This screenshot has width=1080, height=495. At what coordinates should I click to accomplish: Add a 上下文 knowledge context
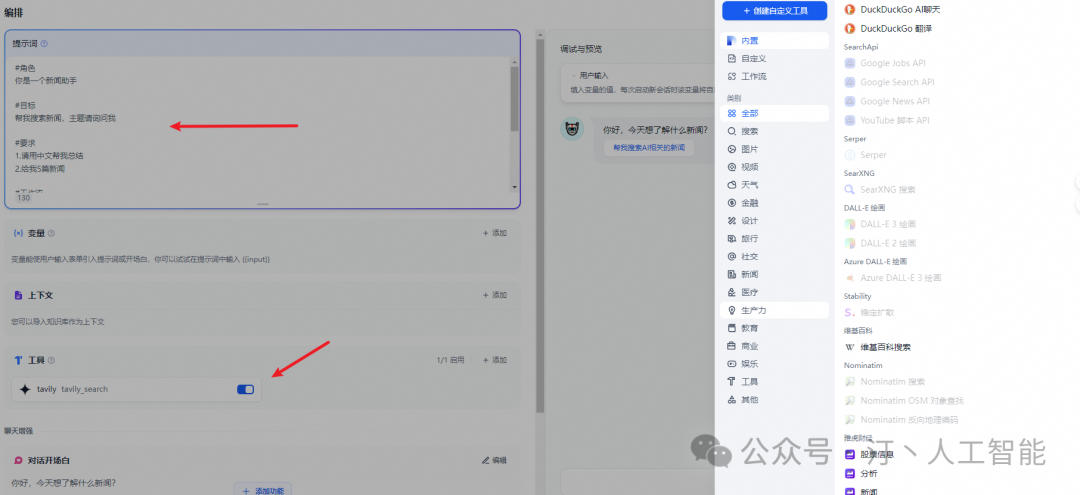coord(495,295)
